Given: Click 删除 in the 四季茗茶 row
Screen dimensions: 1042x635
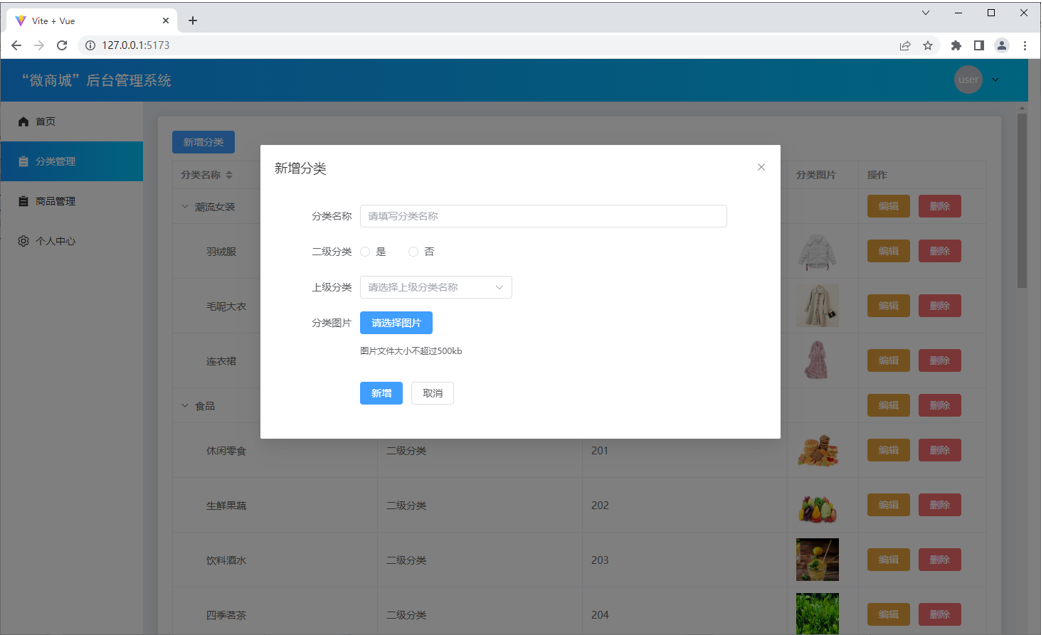Looking at the screenshot, I should (940, 614).
